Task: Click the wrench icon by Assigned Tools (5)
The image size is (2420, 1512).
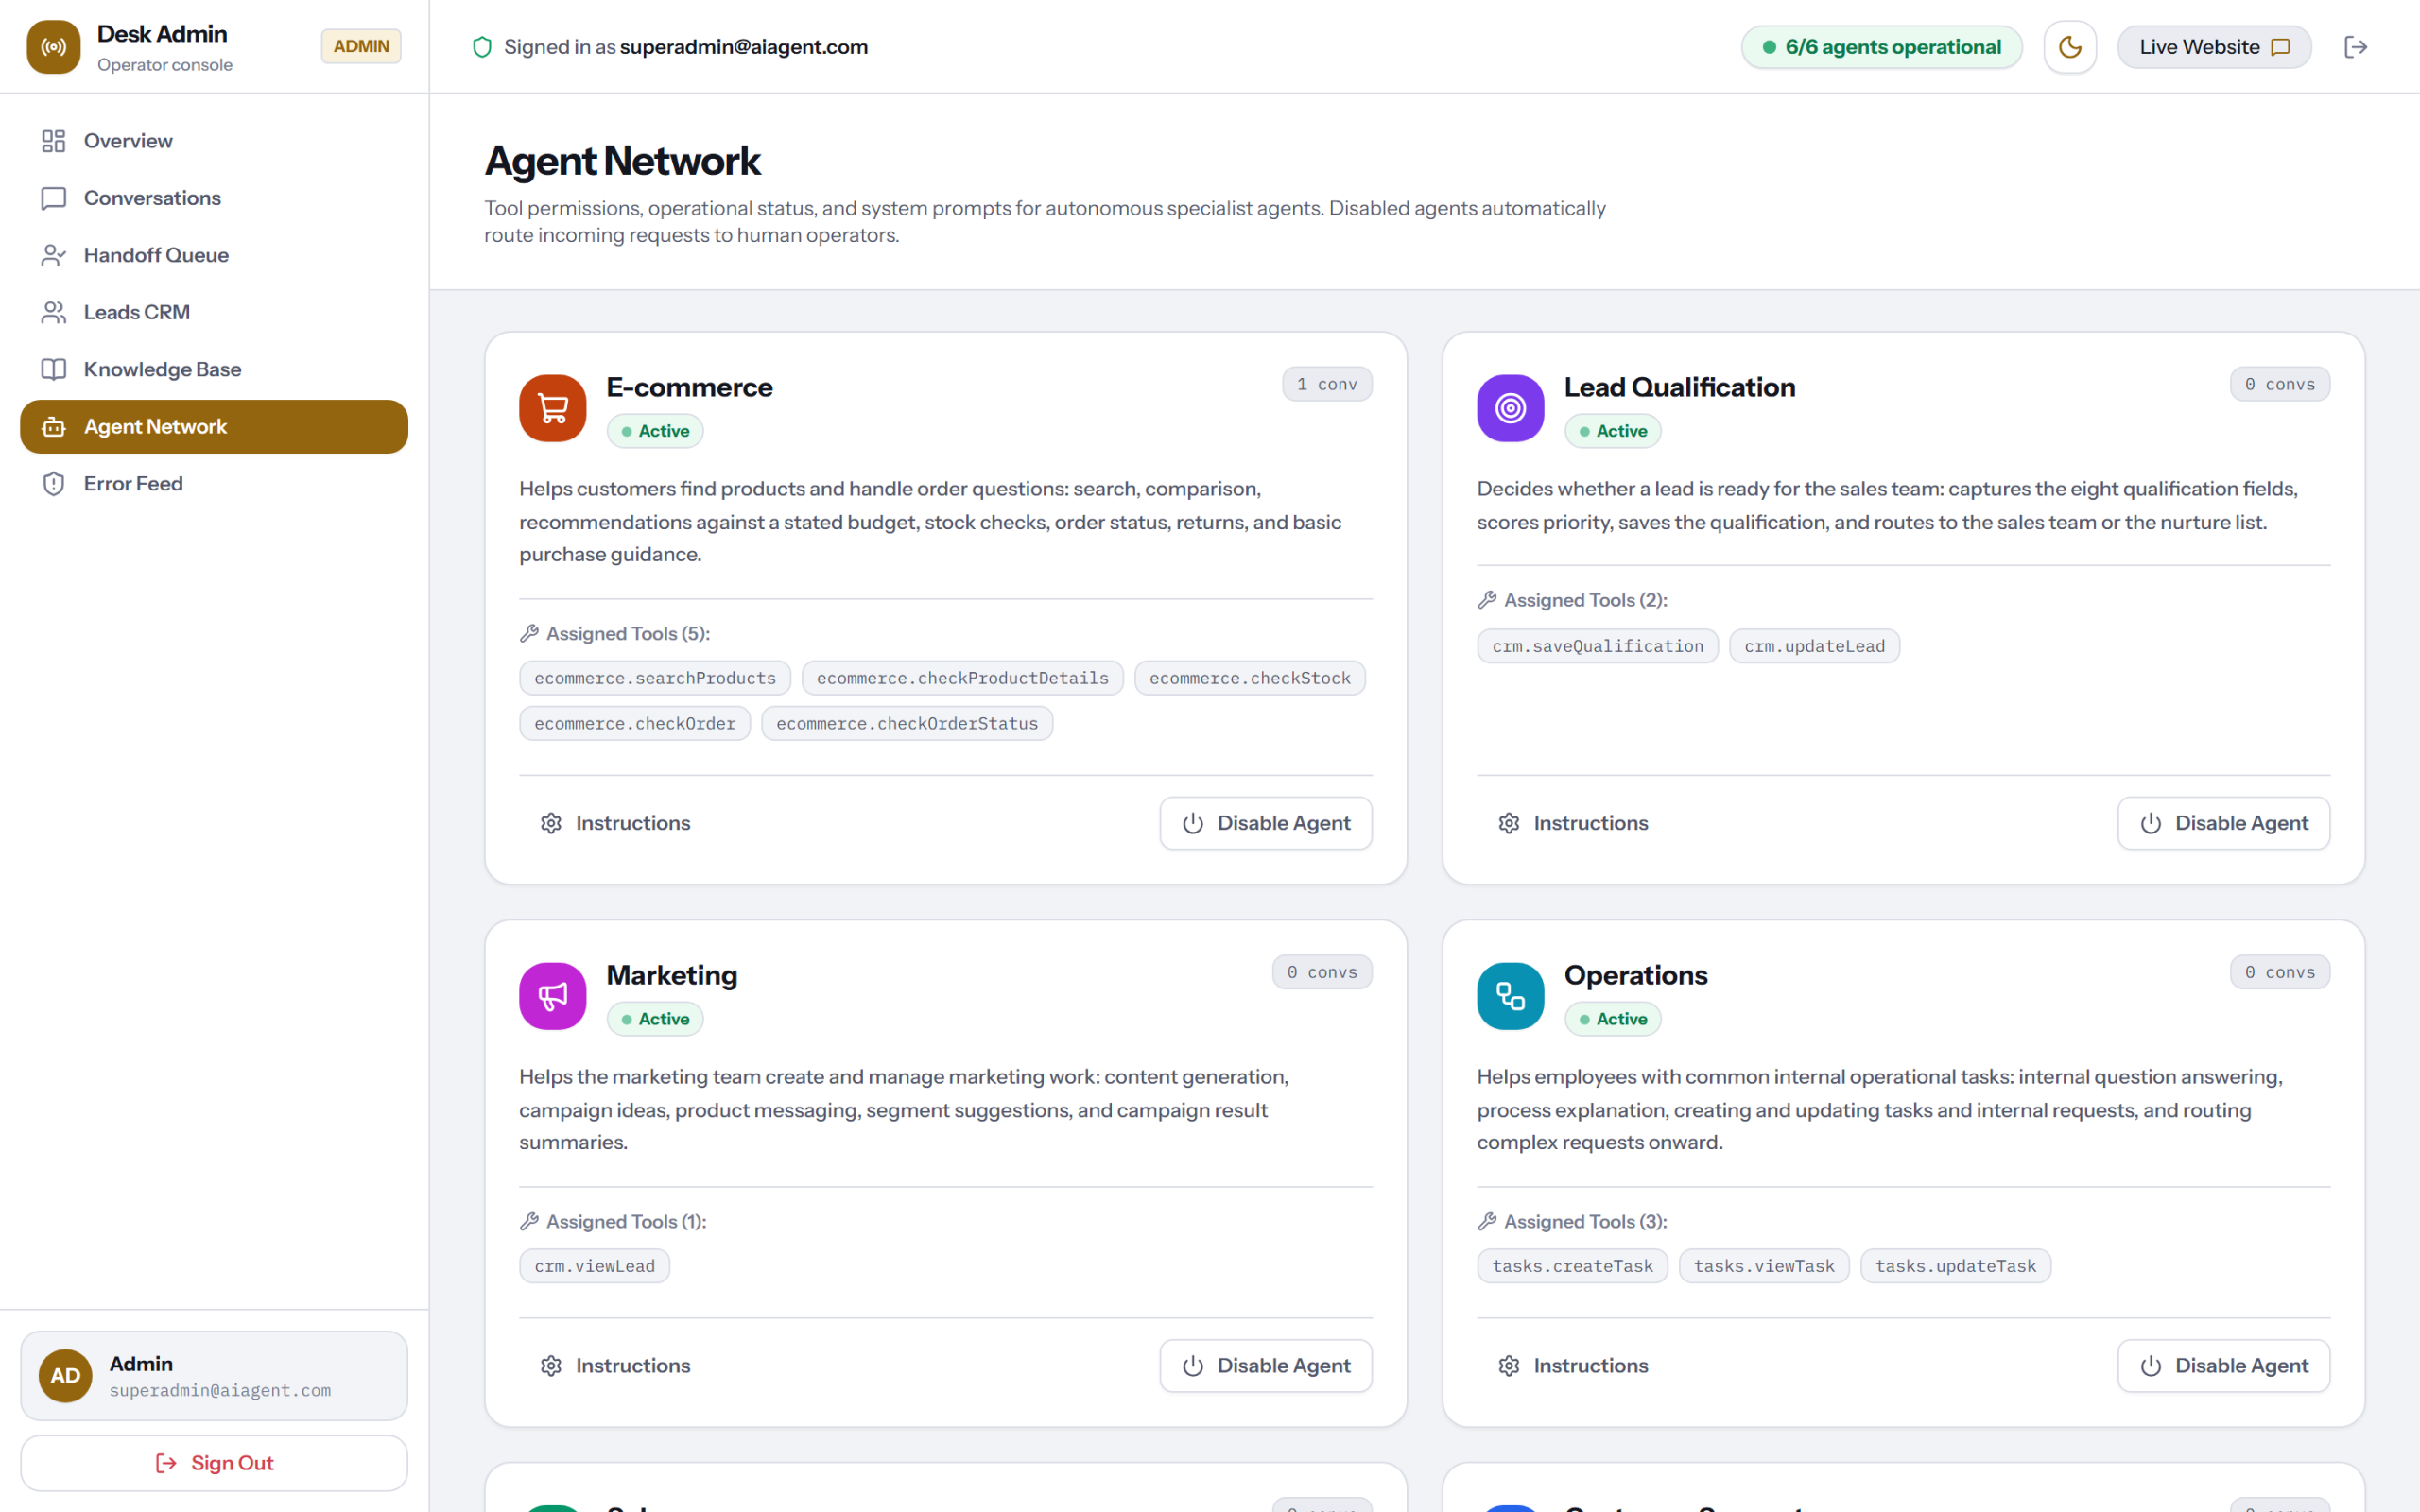Action: click(529, 633)
